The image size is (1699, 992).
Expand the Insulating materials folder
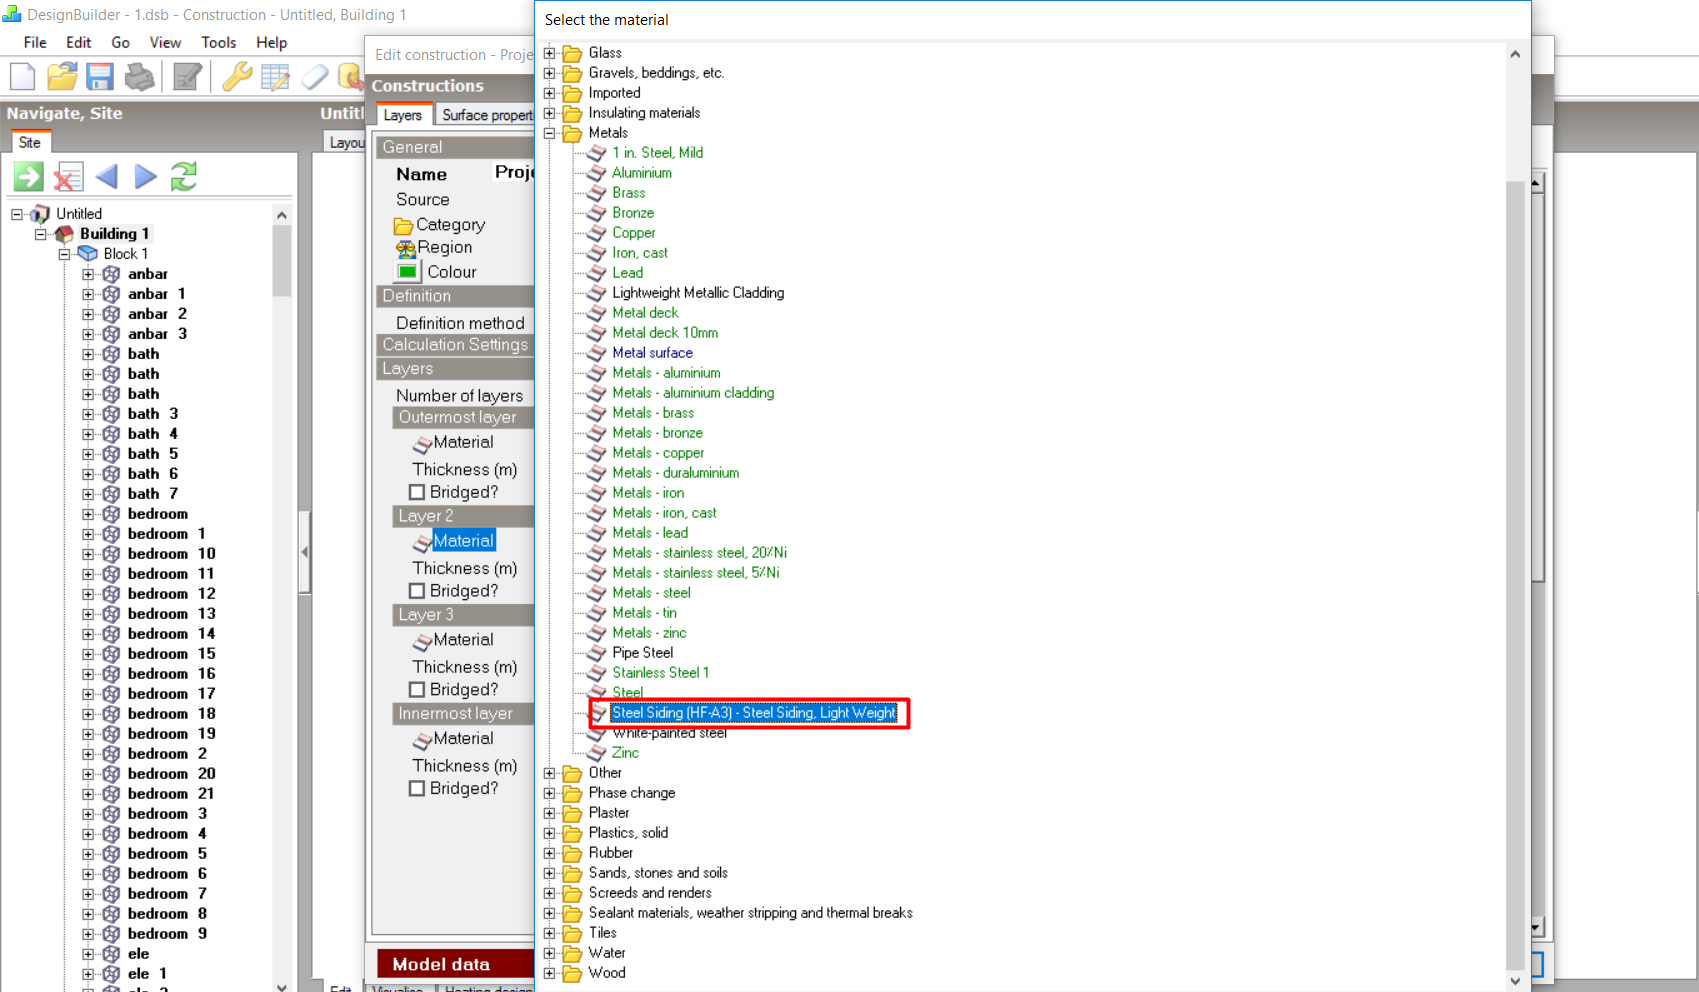click(549, 113)
